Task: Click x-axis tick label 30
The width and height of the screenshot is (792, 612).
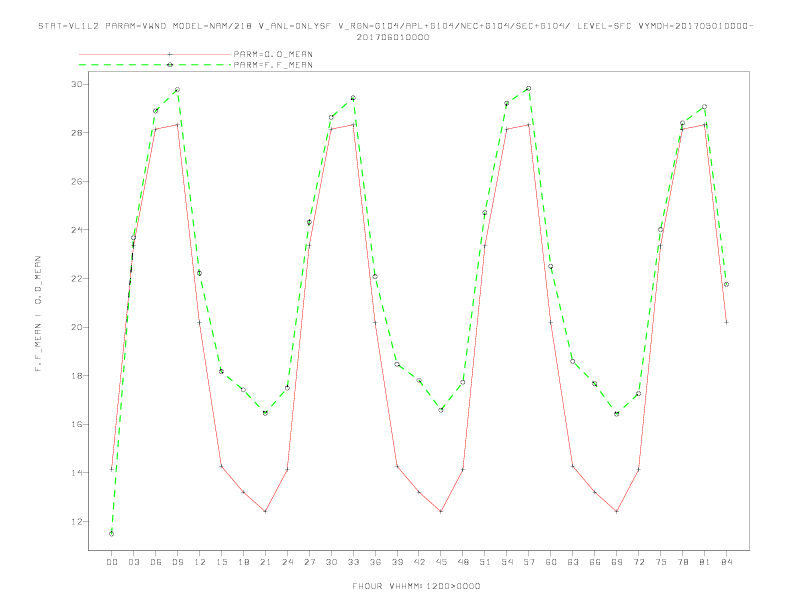Action: click(331, 562)
